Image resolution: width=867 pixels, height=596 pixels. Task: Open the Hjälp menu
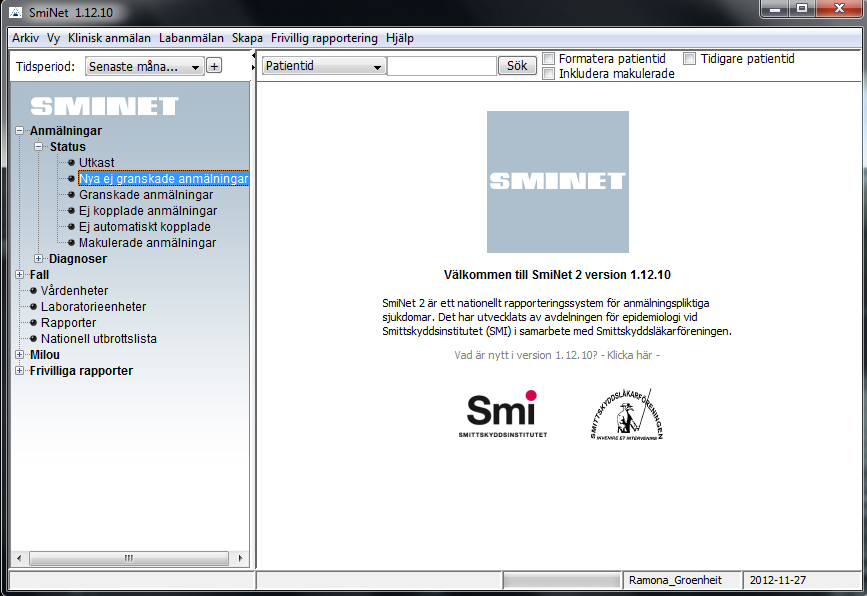[400, 38]
